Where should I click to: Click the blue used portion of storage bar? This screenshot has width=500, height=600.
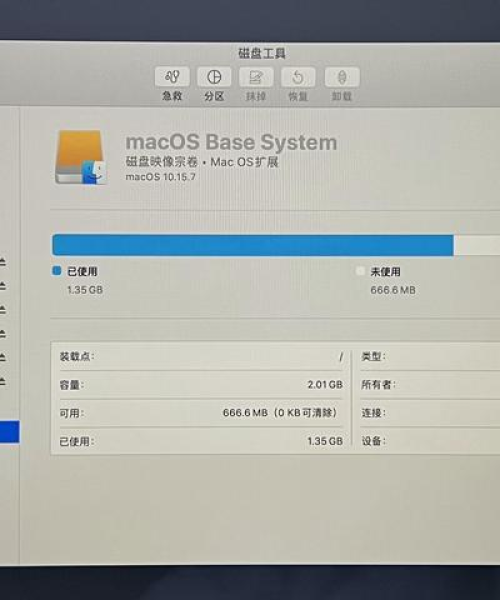(253, 245)
